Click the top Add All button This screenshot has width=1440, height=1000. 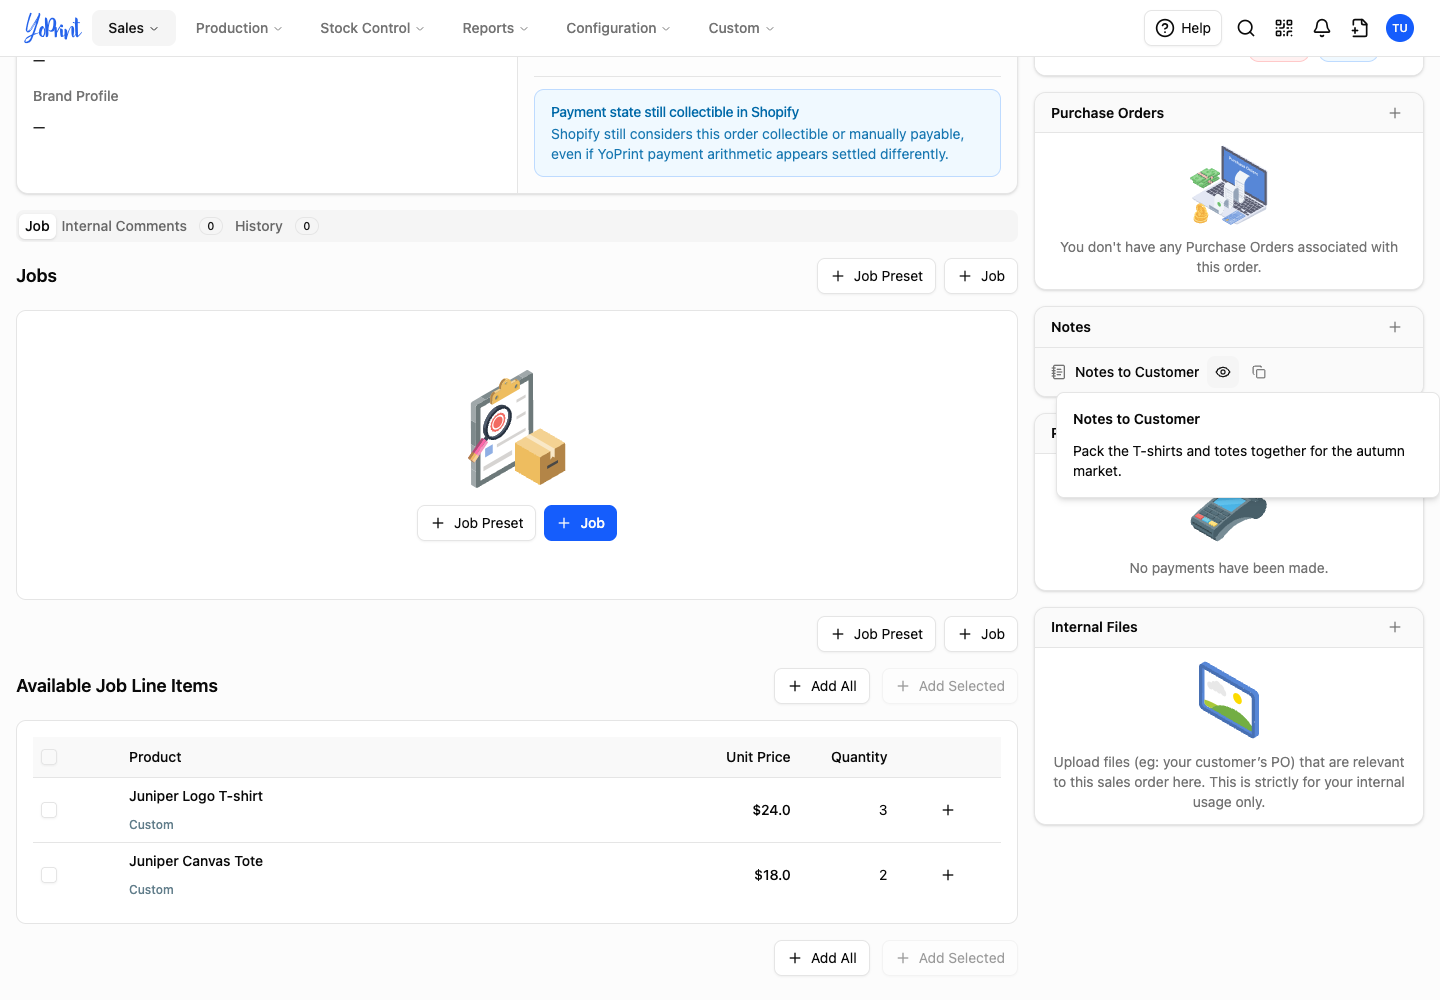click(822, 686)
